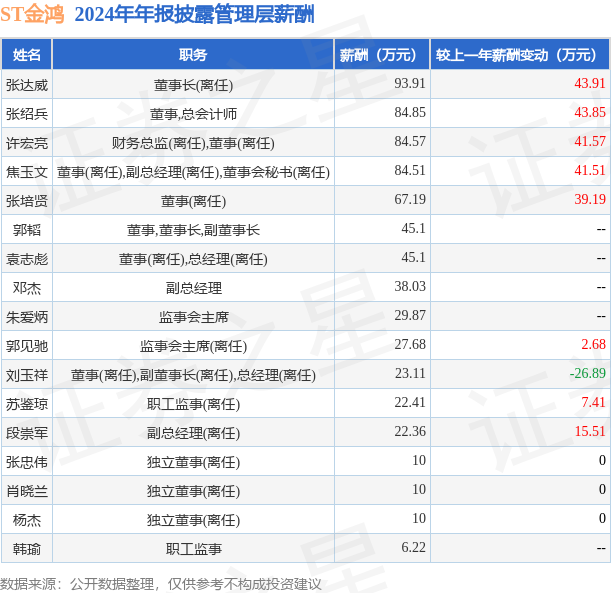611x593 pixels.
Task: Click the name cell '张忠伟'
Action: [26, 462]
